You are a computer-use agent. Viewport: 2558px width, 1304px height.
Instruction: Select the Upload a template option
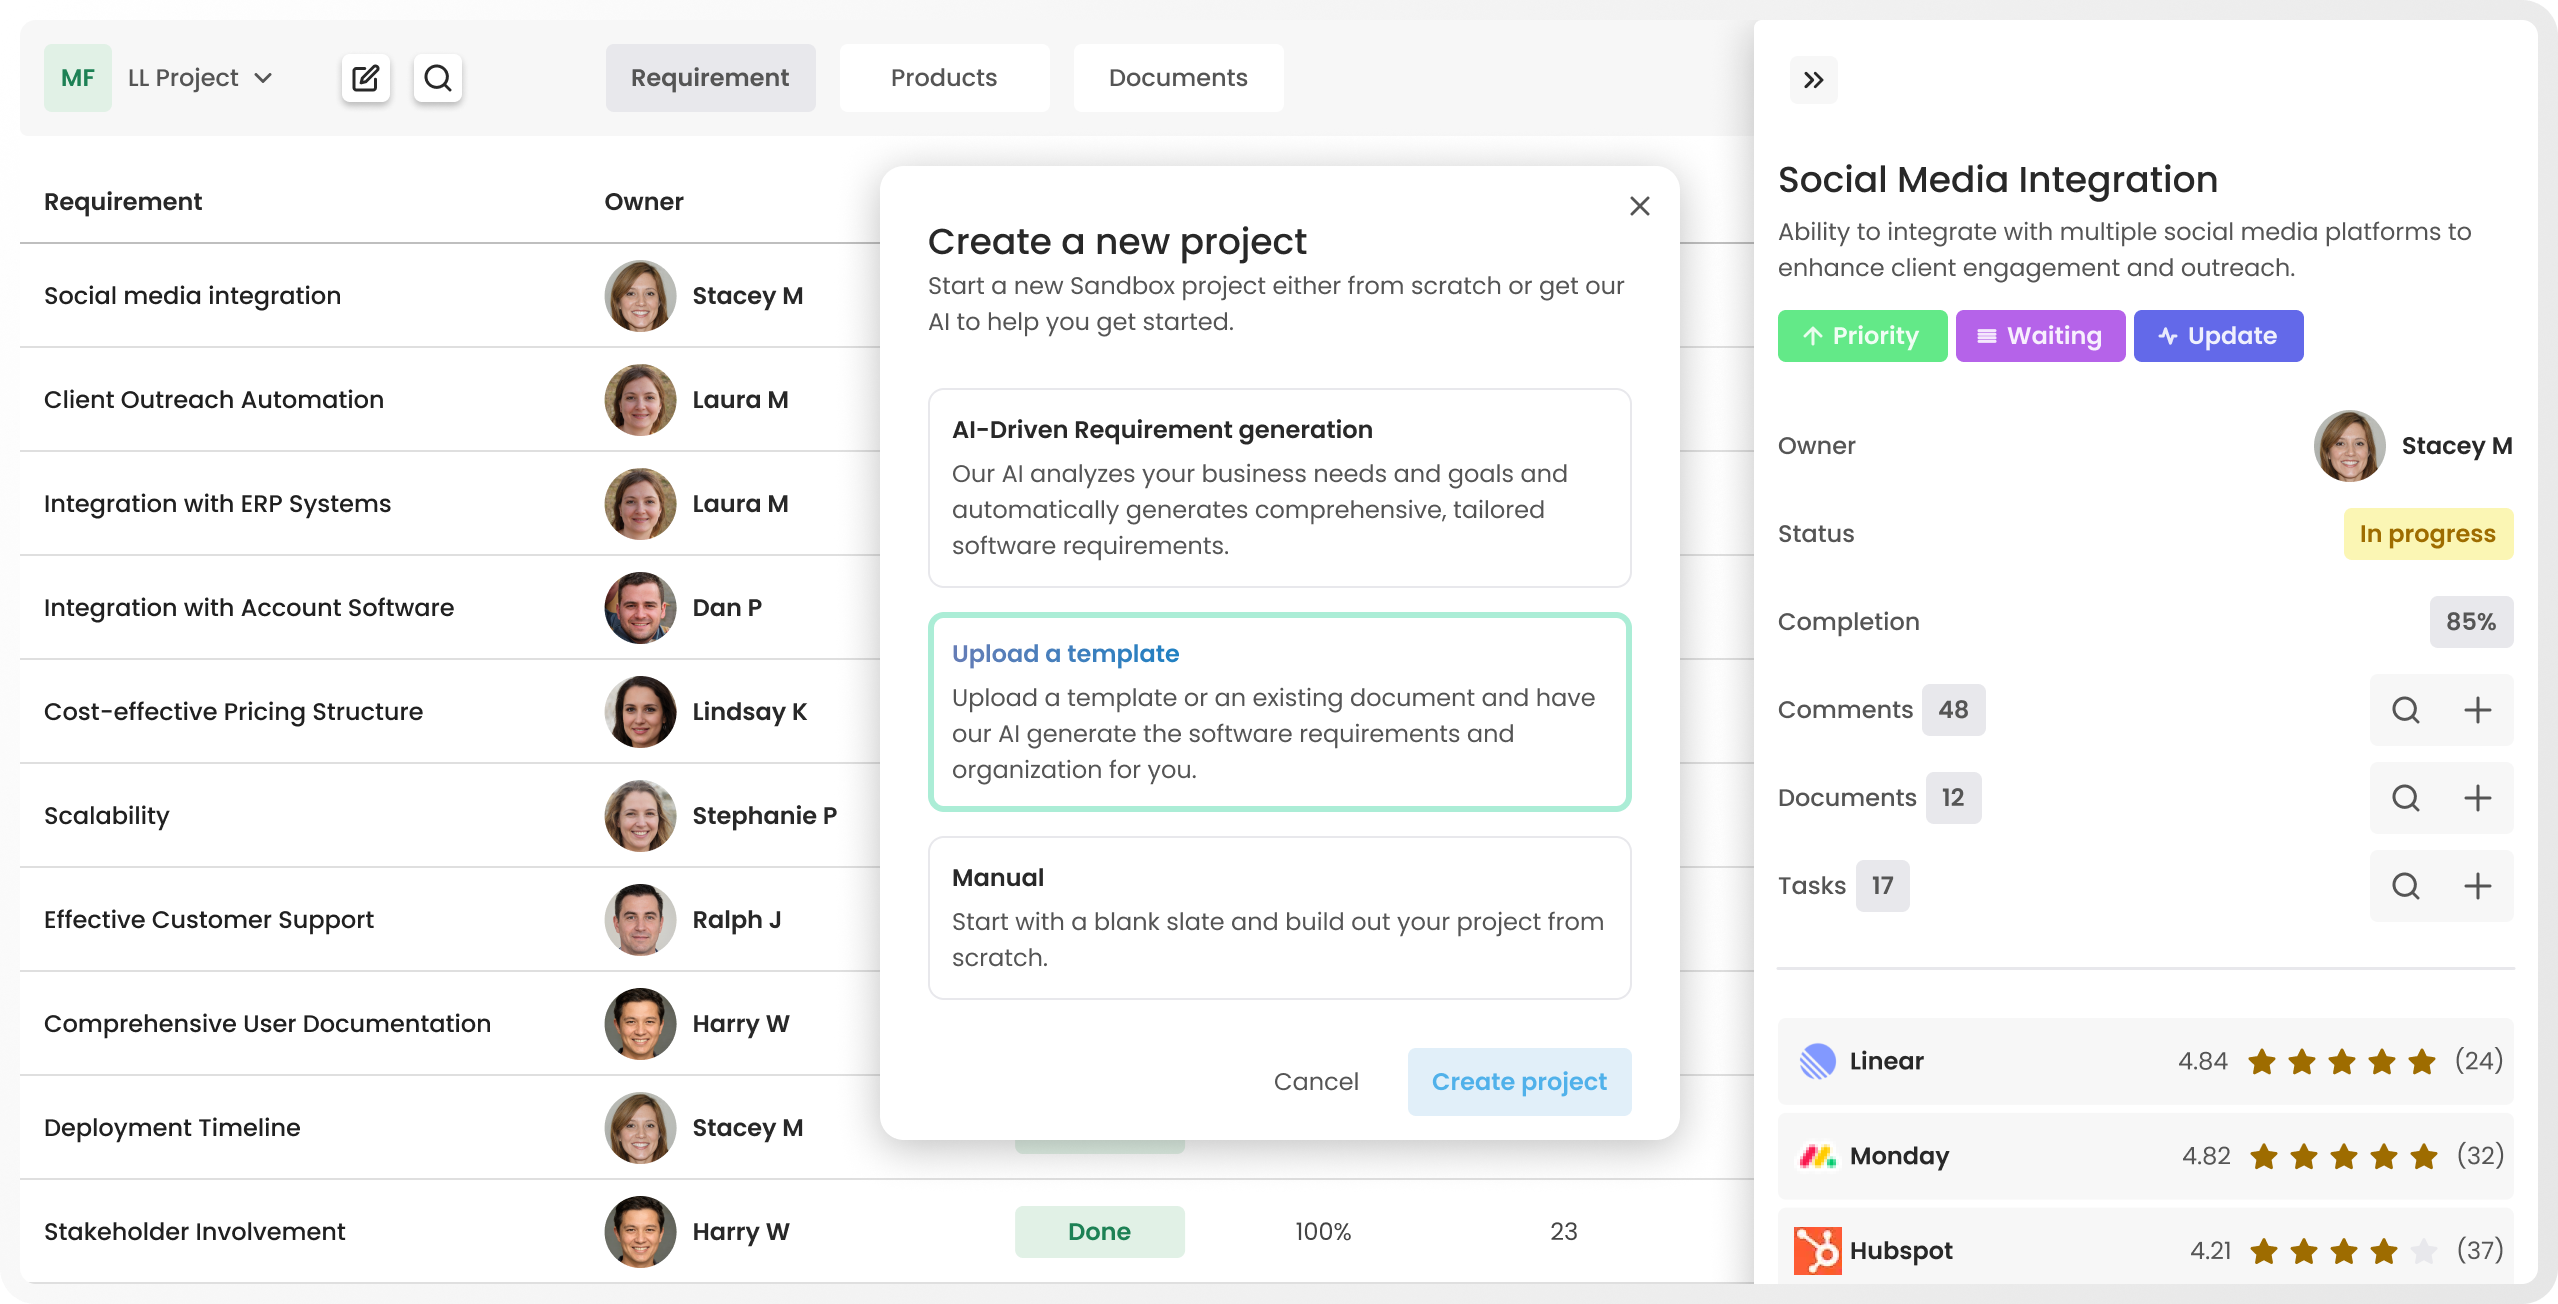pos(1277,710)
